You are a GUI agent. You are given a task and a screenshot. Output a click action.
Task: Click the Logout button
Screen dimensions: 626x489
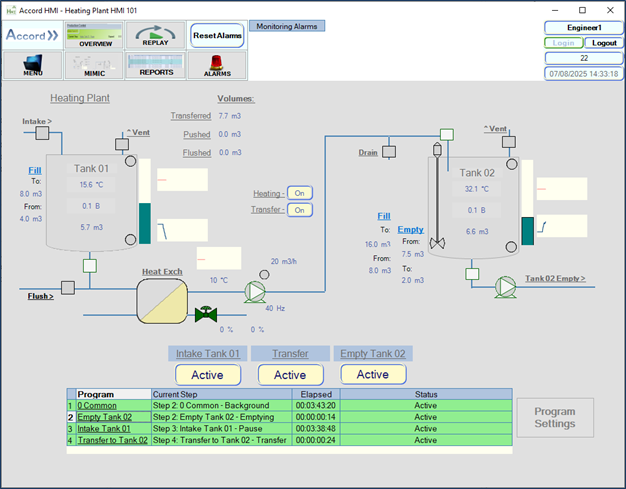point(604,43)
